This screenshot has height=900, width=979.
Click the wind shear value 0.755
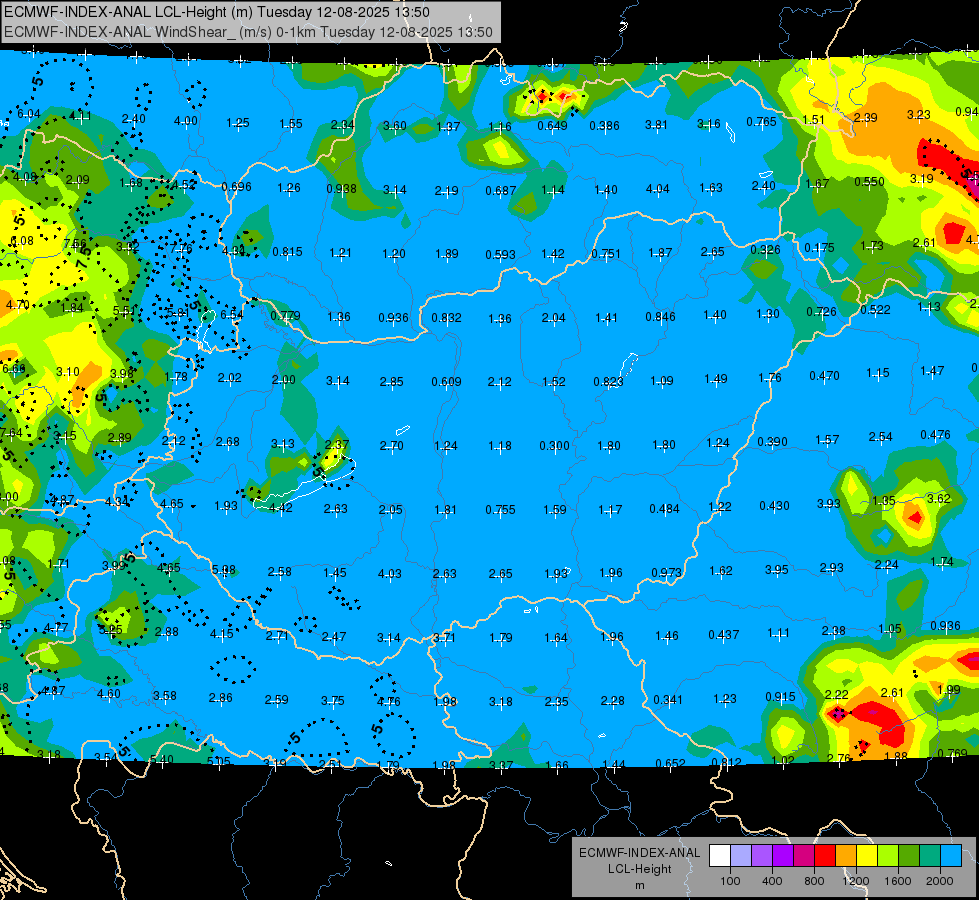coord(501,510)
